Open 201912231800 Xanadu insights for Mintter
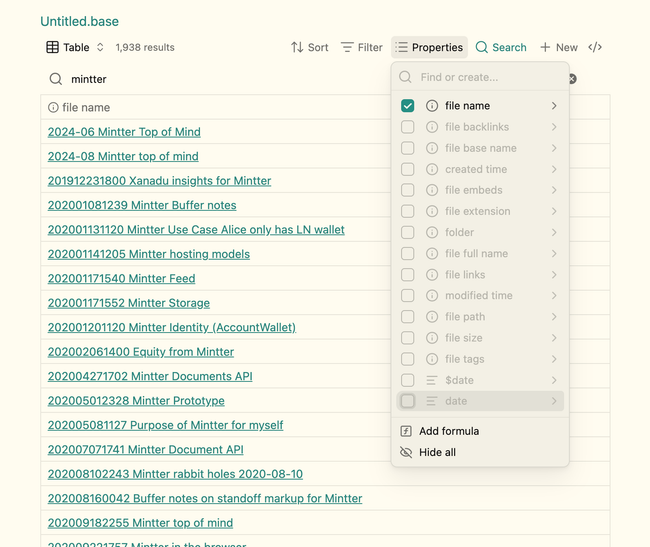Viewport: 650px width, 547px height. coord(159,181)
